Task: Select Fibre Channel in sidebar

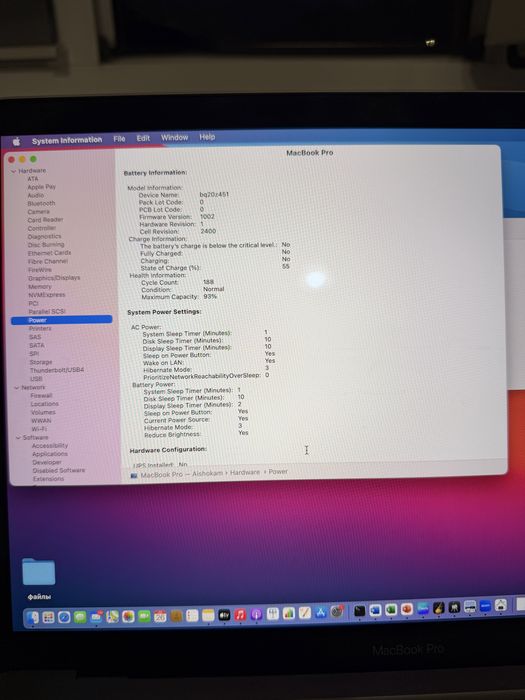Action: (x=48, y=262)
